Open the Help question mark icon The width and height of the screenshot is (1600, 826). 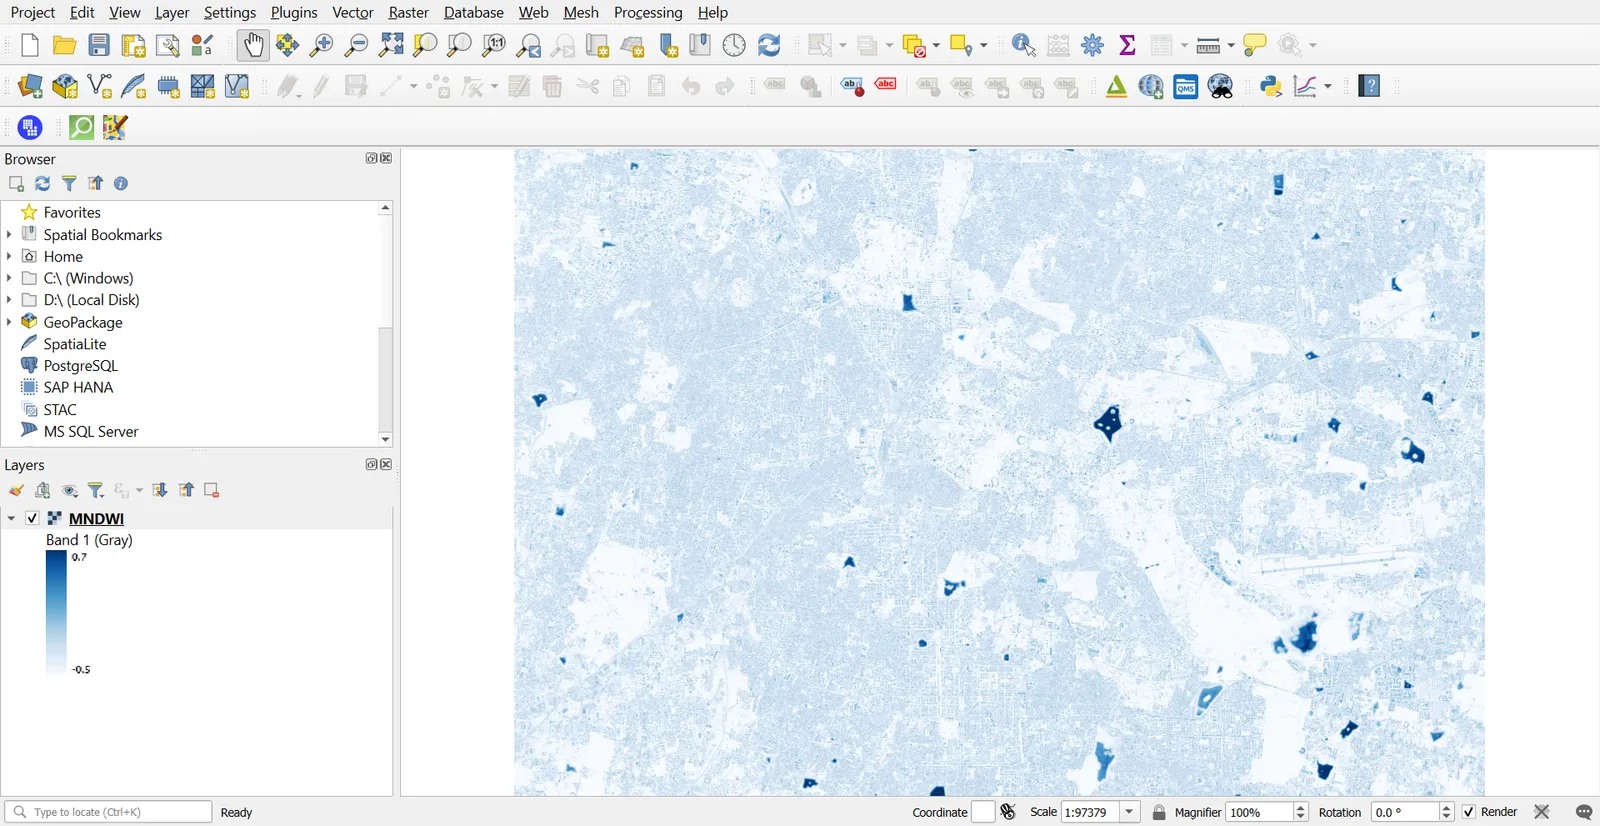pyautogui.click(x=1370, y=86)
